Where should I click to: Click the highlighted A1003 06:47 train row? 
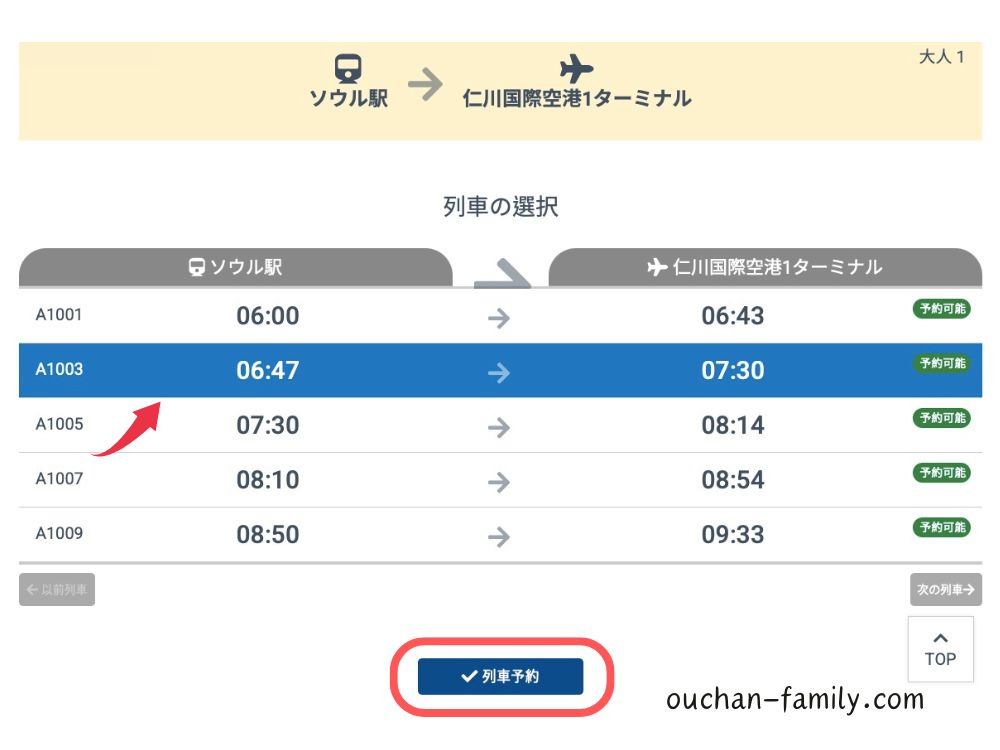[x=501, y=371]
